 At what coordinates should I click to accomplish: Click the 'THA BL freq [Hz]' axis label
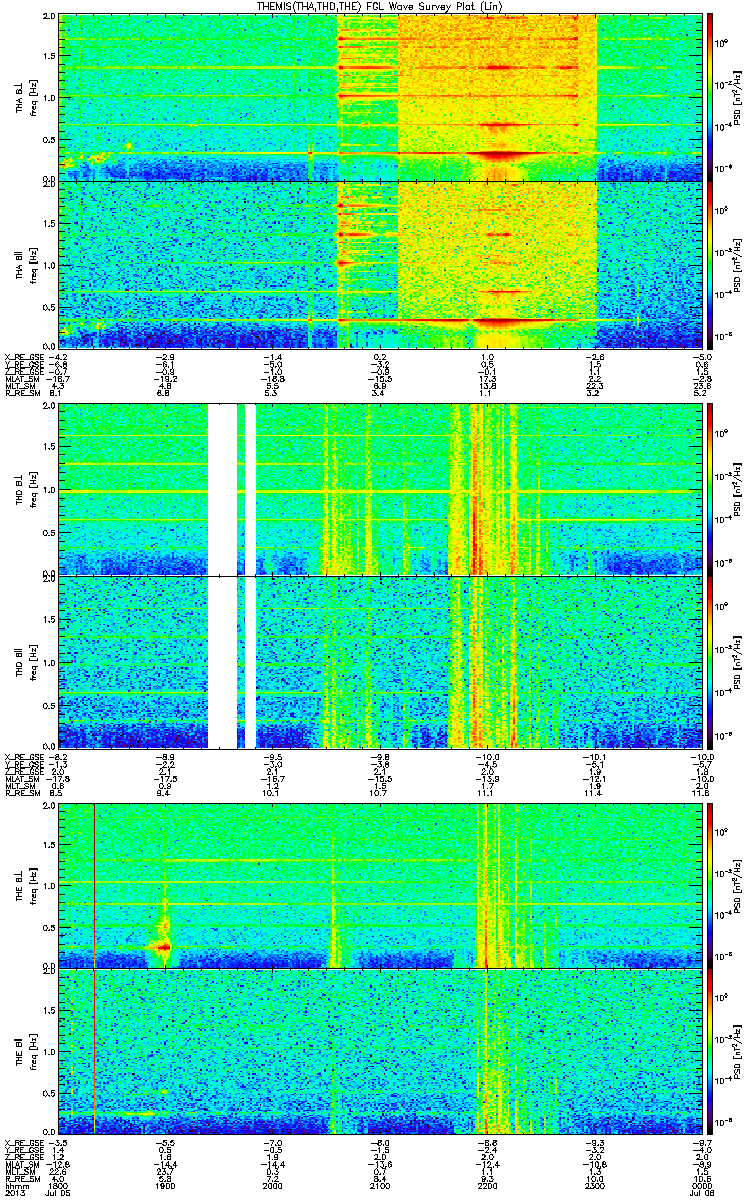click(x=26, y=97)
